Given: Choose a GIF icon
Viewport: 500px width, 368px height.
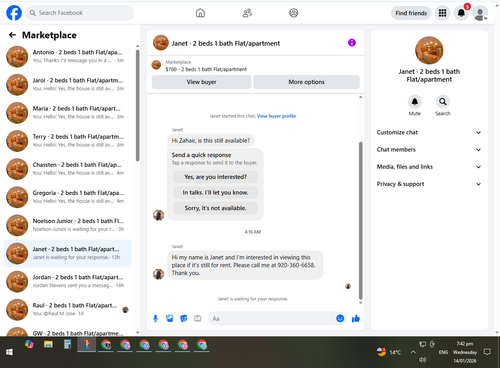Looking at the screenshot, I should point(198,318).
